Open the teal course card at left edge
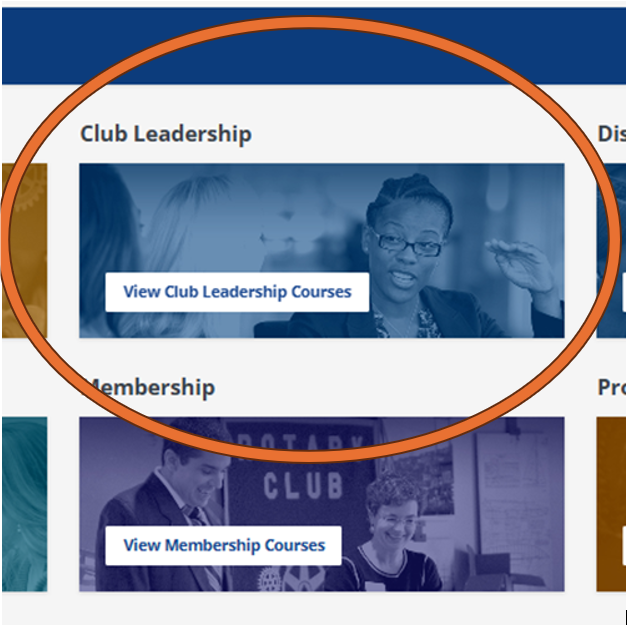Viewport: 628px width, 629px height. click(x=23, y=504)
